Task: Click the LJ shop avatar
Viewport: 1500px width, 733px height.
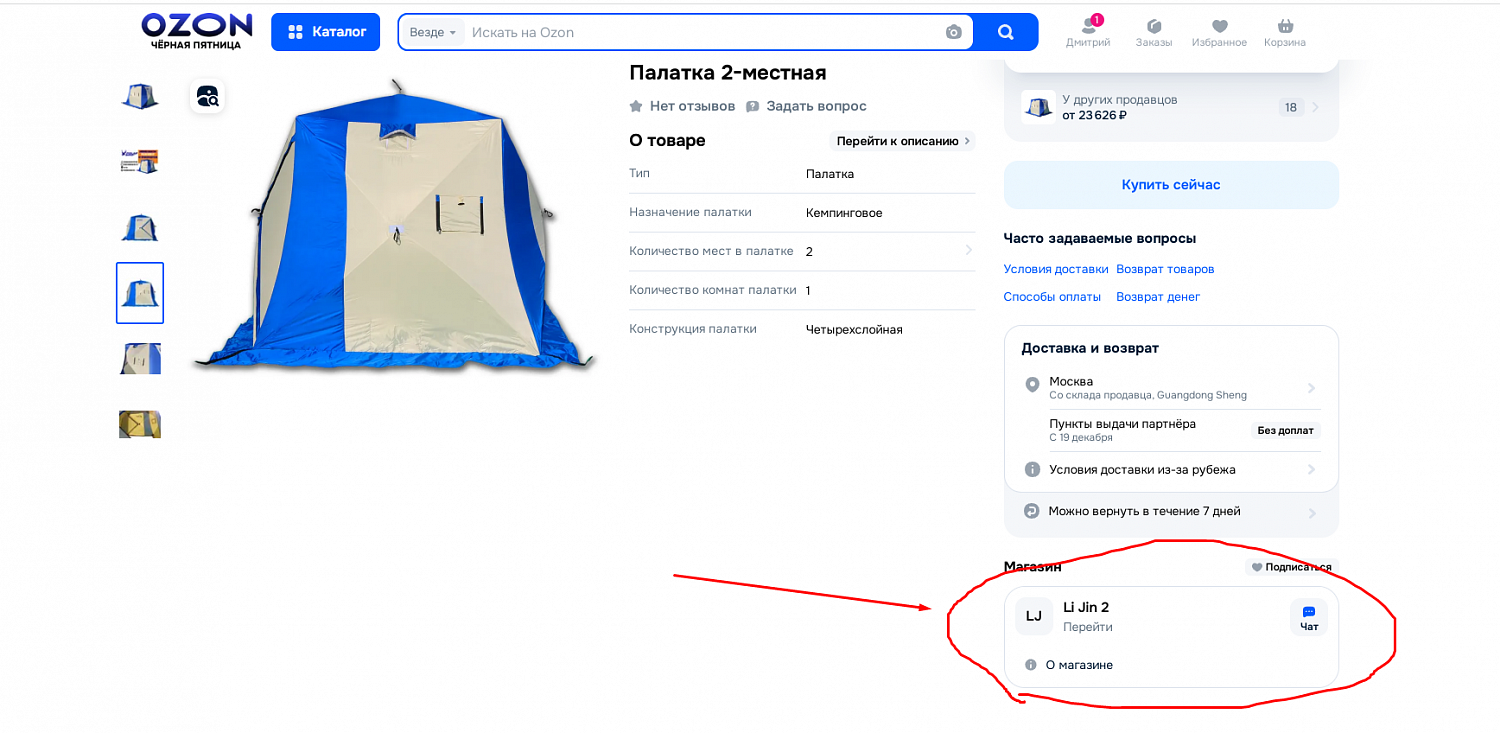Action: tap(1034, 616)
